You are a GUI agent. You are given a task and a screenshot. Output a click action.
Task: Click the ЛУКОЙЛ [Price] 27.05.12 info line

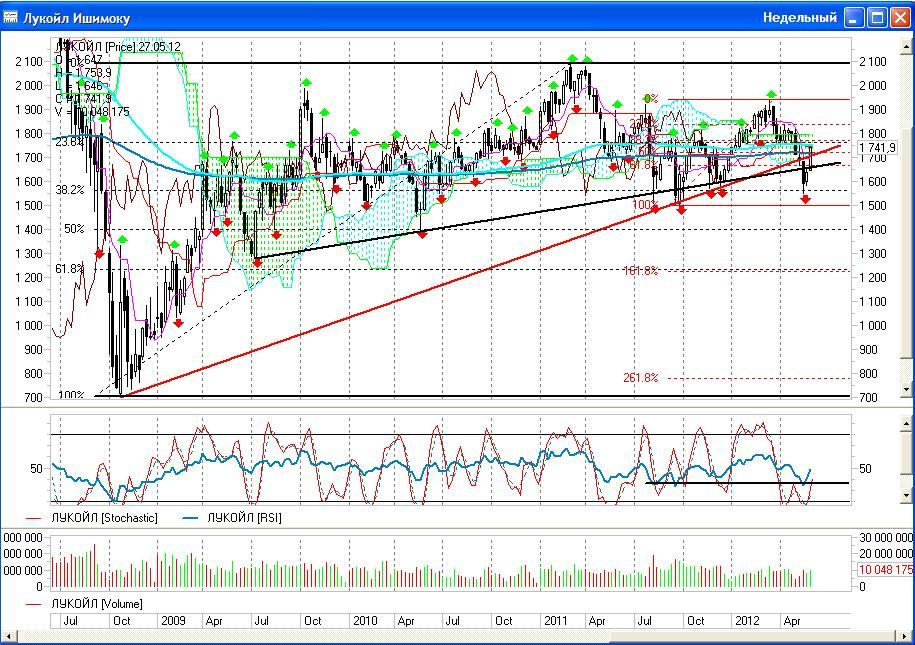pyautogui.click(x=117, y=47)
